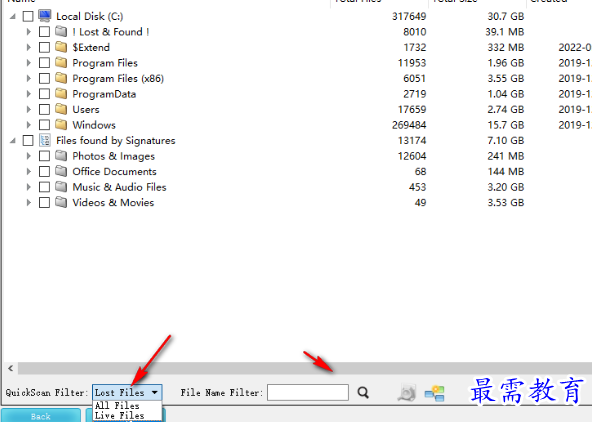Screen dimensions: 592x422
Task: Click the 317649 total files value
Action: pos(409,16)
